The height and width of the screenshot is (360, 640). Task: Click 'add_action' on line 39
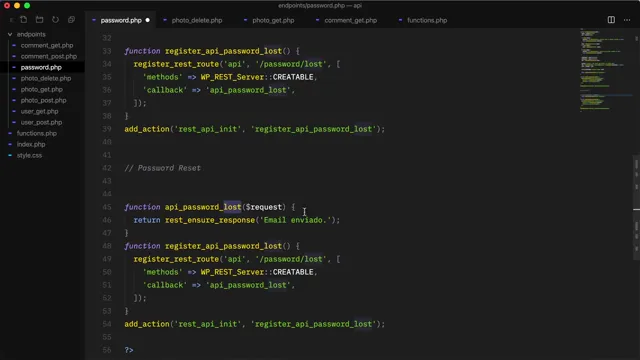147,129
